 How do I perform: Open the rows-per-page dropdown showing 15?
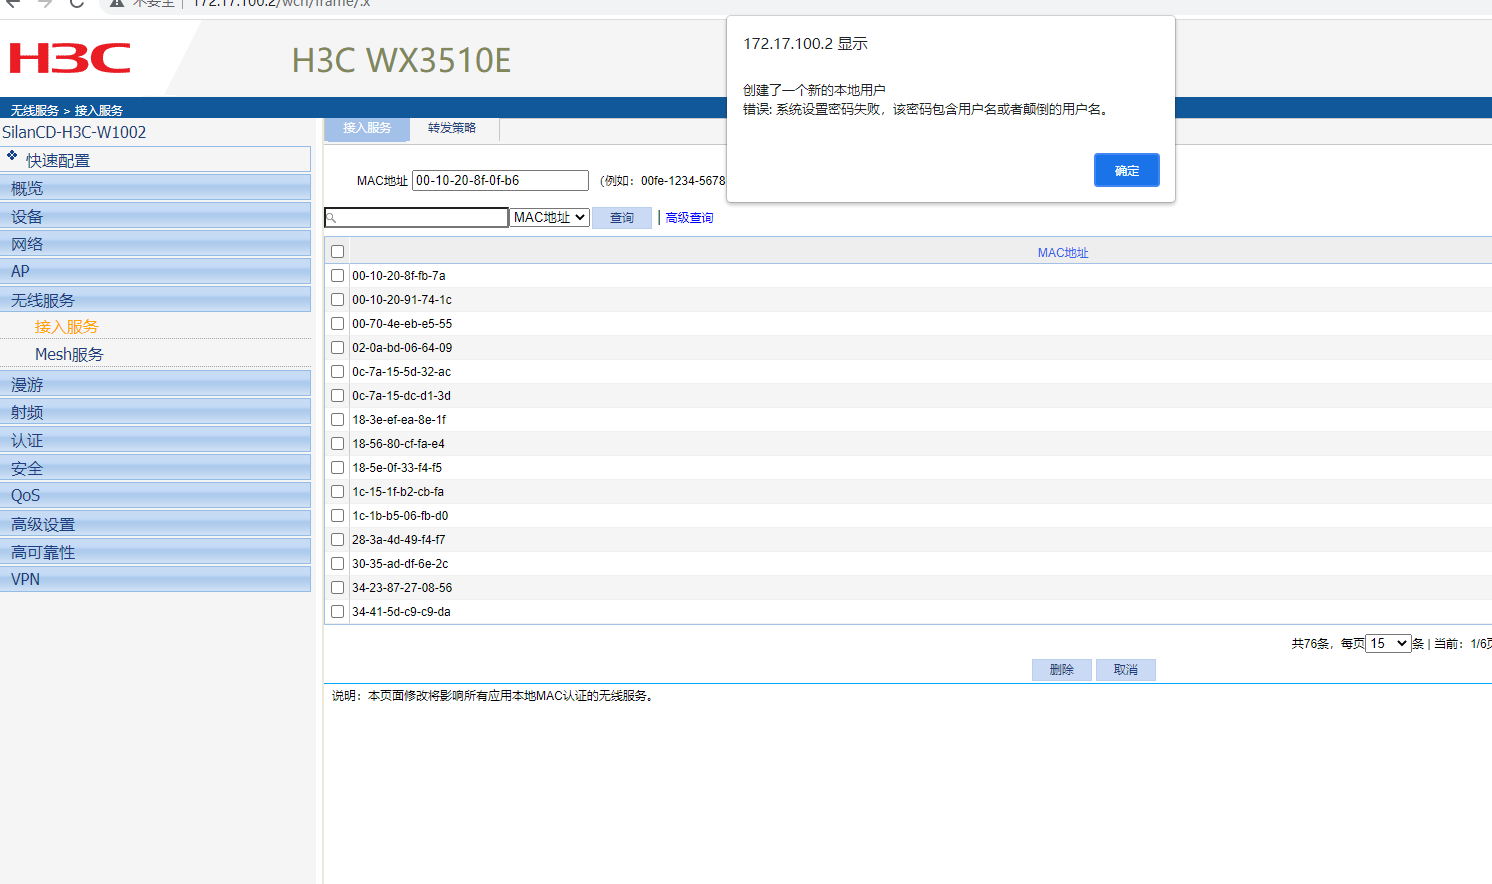tap(1389, 643)
